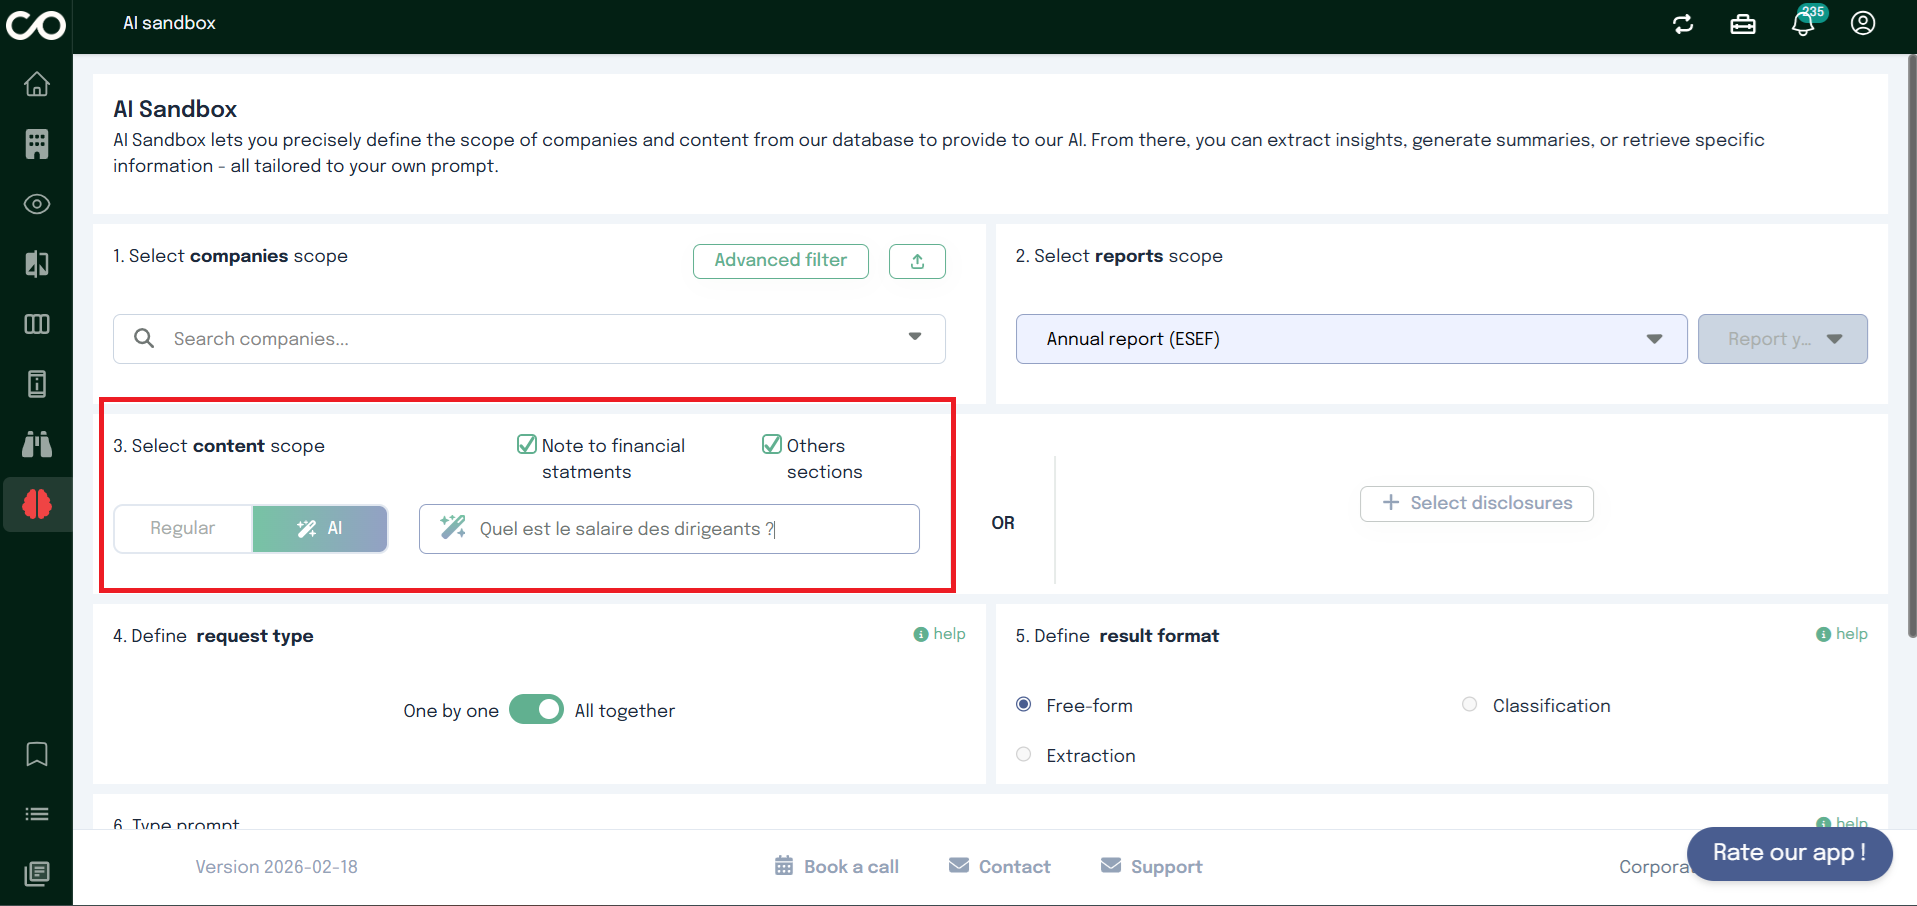Open the account profile icon

(x=1863, y=22)
